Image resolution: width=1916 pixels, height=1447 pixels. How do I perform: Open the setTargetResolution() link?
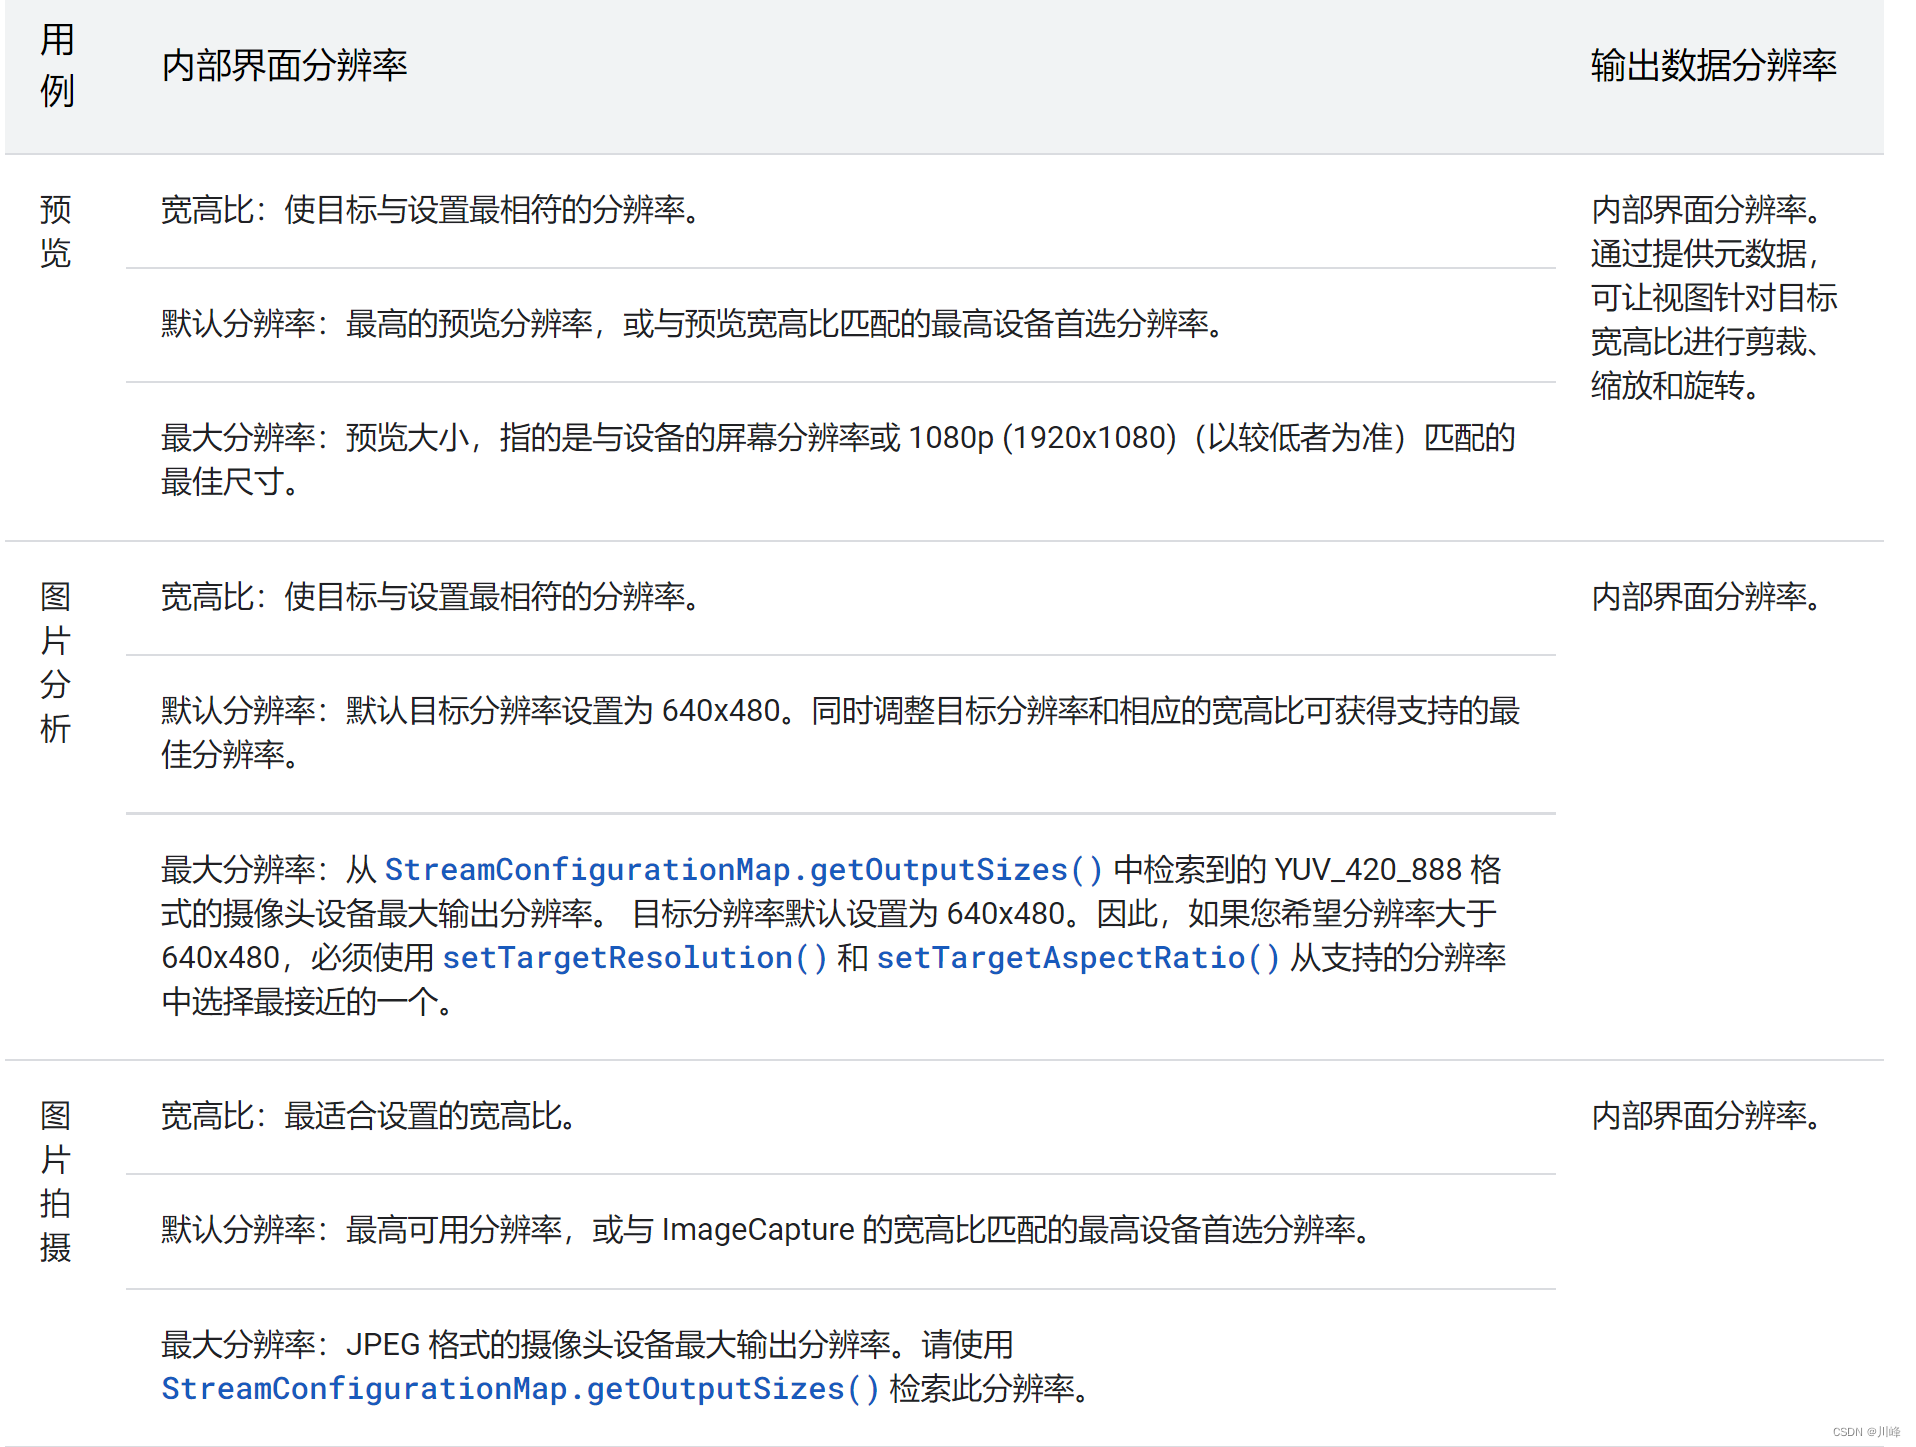click(635, 957)
